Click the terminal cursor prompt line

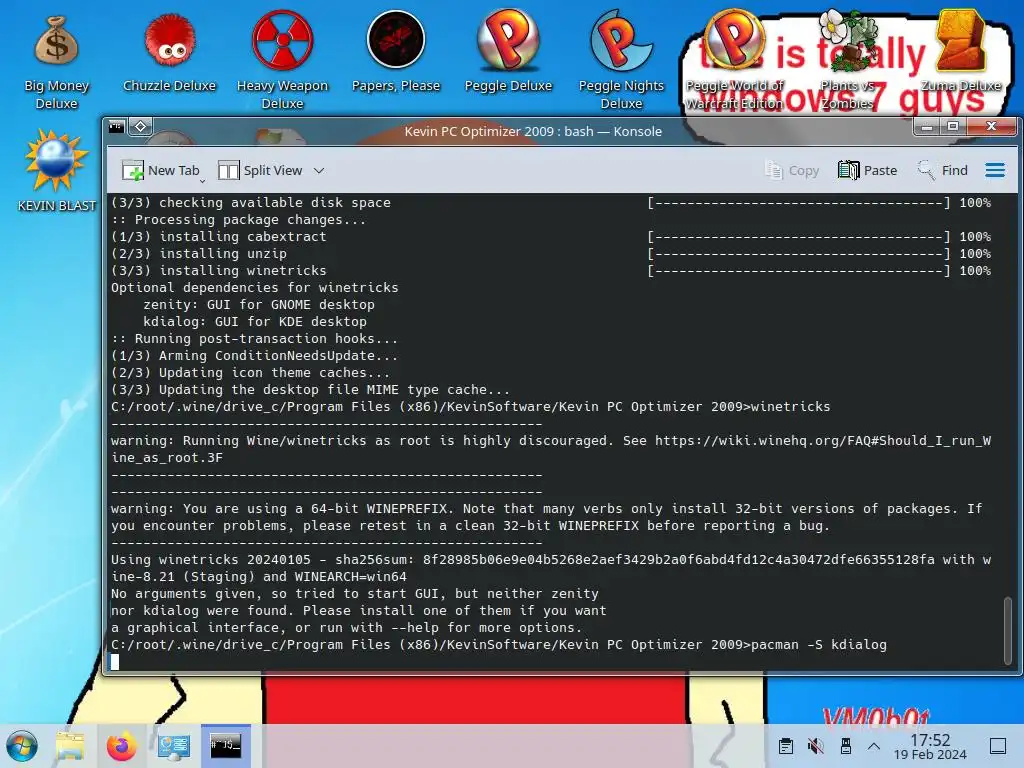click(115, 662)
